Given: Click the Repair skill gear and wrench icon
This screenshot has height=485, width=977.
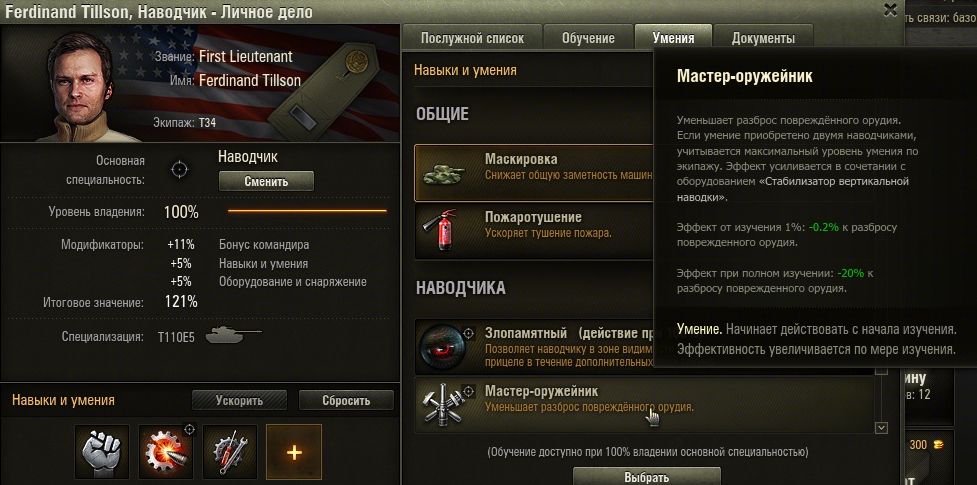Looking at the screenshot, I should [x=230, y=451].
